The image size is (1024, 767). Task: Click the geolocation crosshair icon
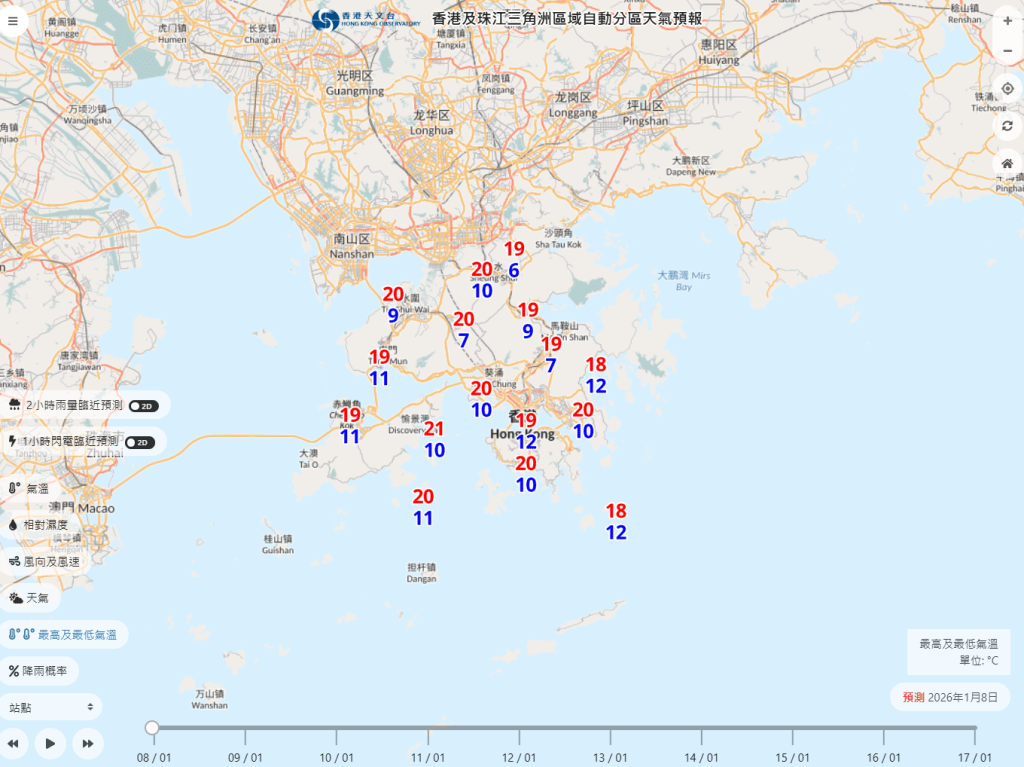tap(1008, 89)
